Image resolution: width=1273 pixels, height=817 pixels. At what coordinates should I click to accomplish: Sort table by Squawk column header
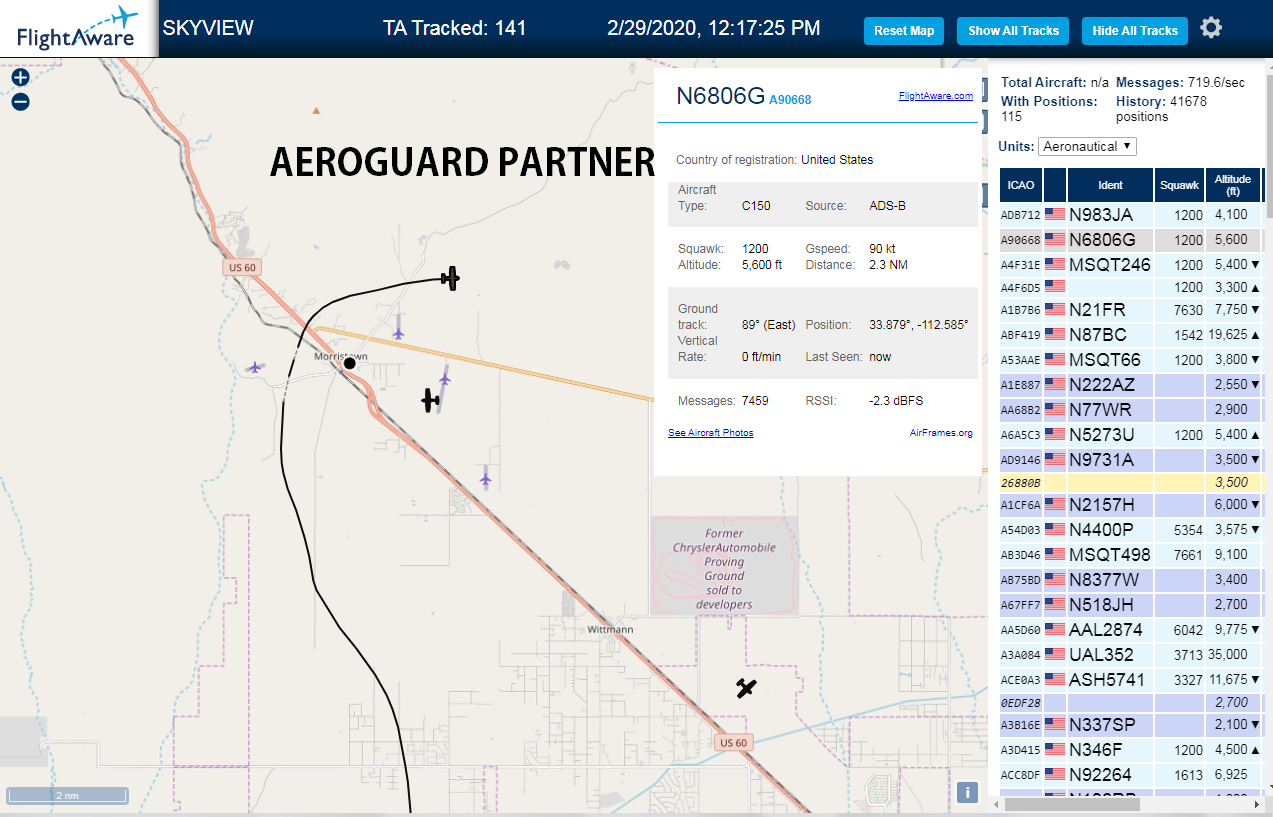pos(1179,185)
